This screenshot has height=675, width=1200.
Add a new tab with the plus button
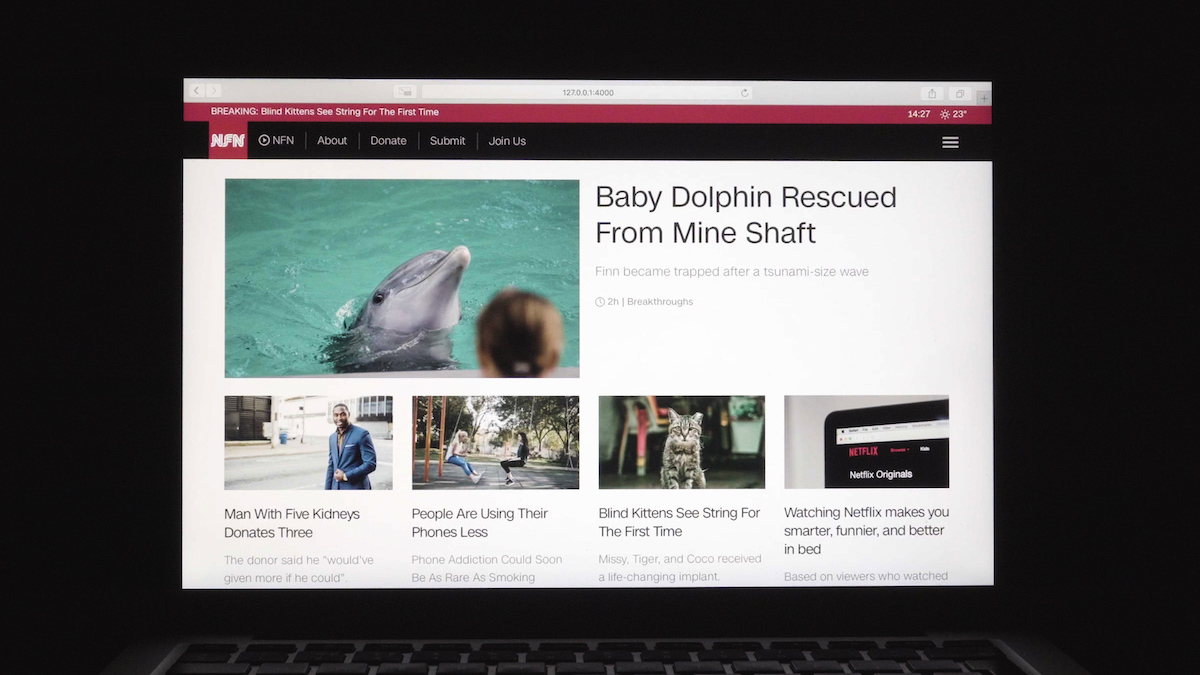(x=983, y=97)
